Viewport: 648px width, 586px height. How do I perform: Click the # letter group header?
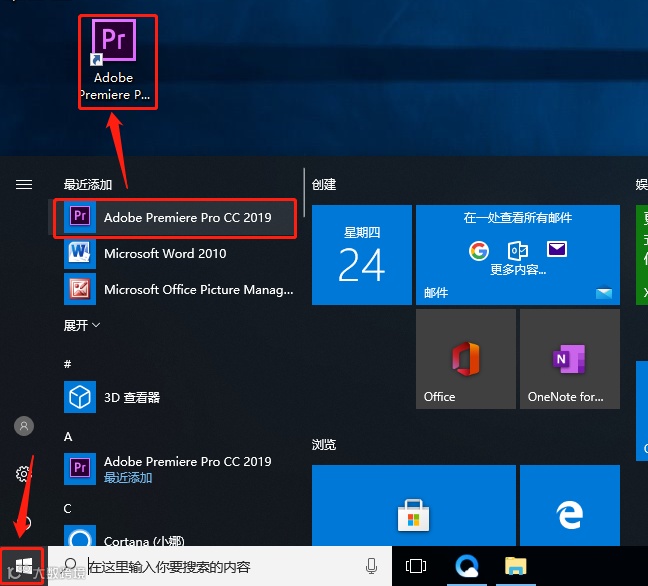(x=67, y=364)
